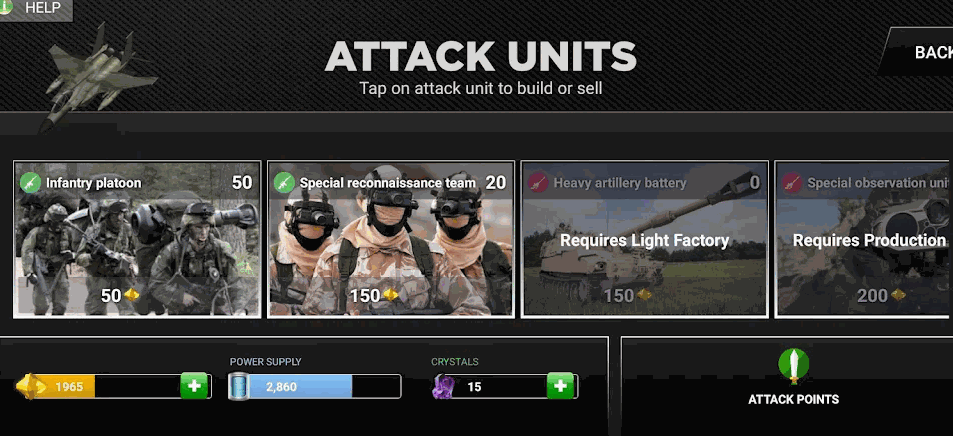Open the HELP button in the corner
This screenshot has width=953, height=436.
[x=35, y=9]
